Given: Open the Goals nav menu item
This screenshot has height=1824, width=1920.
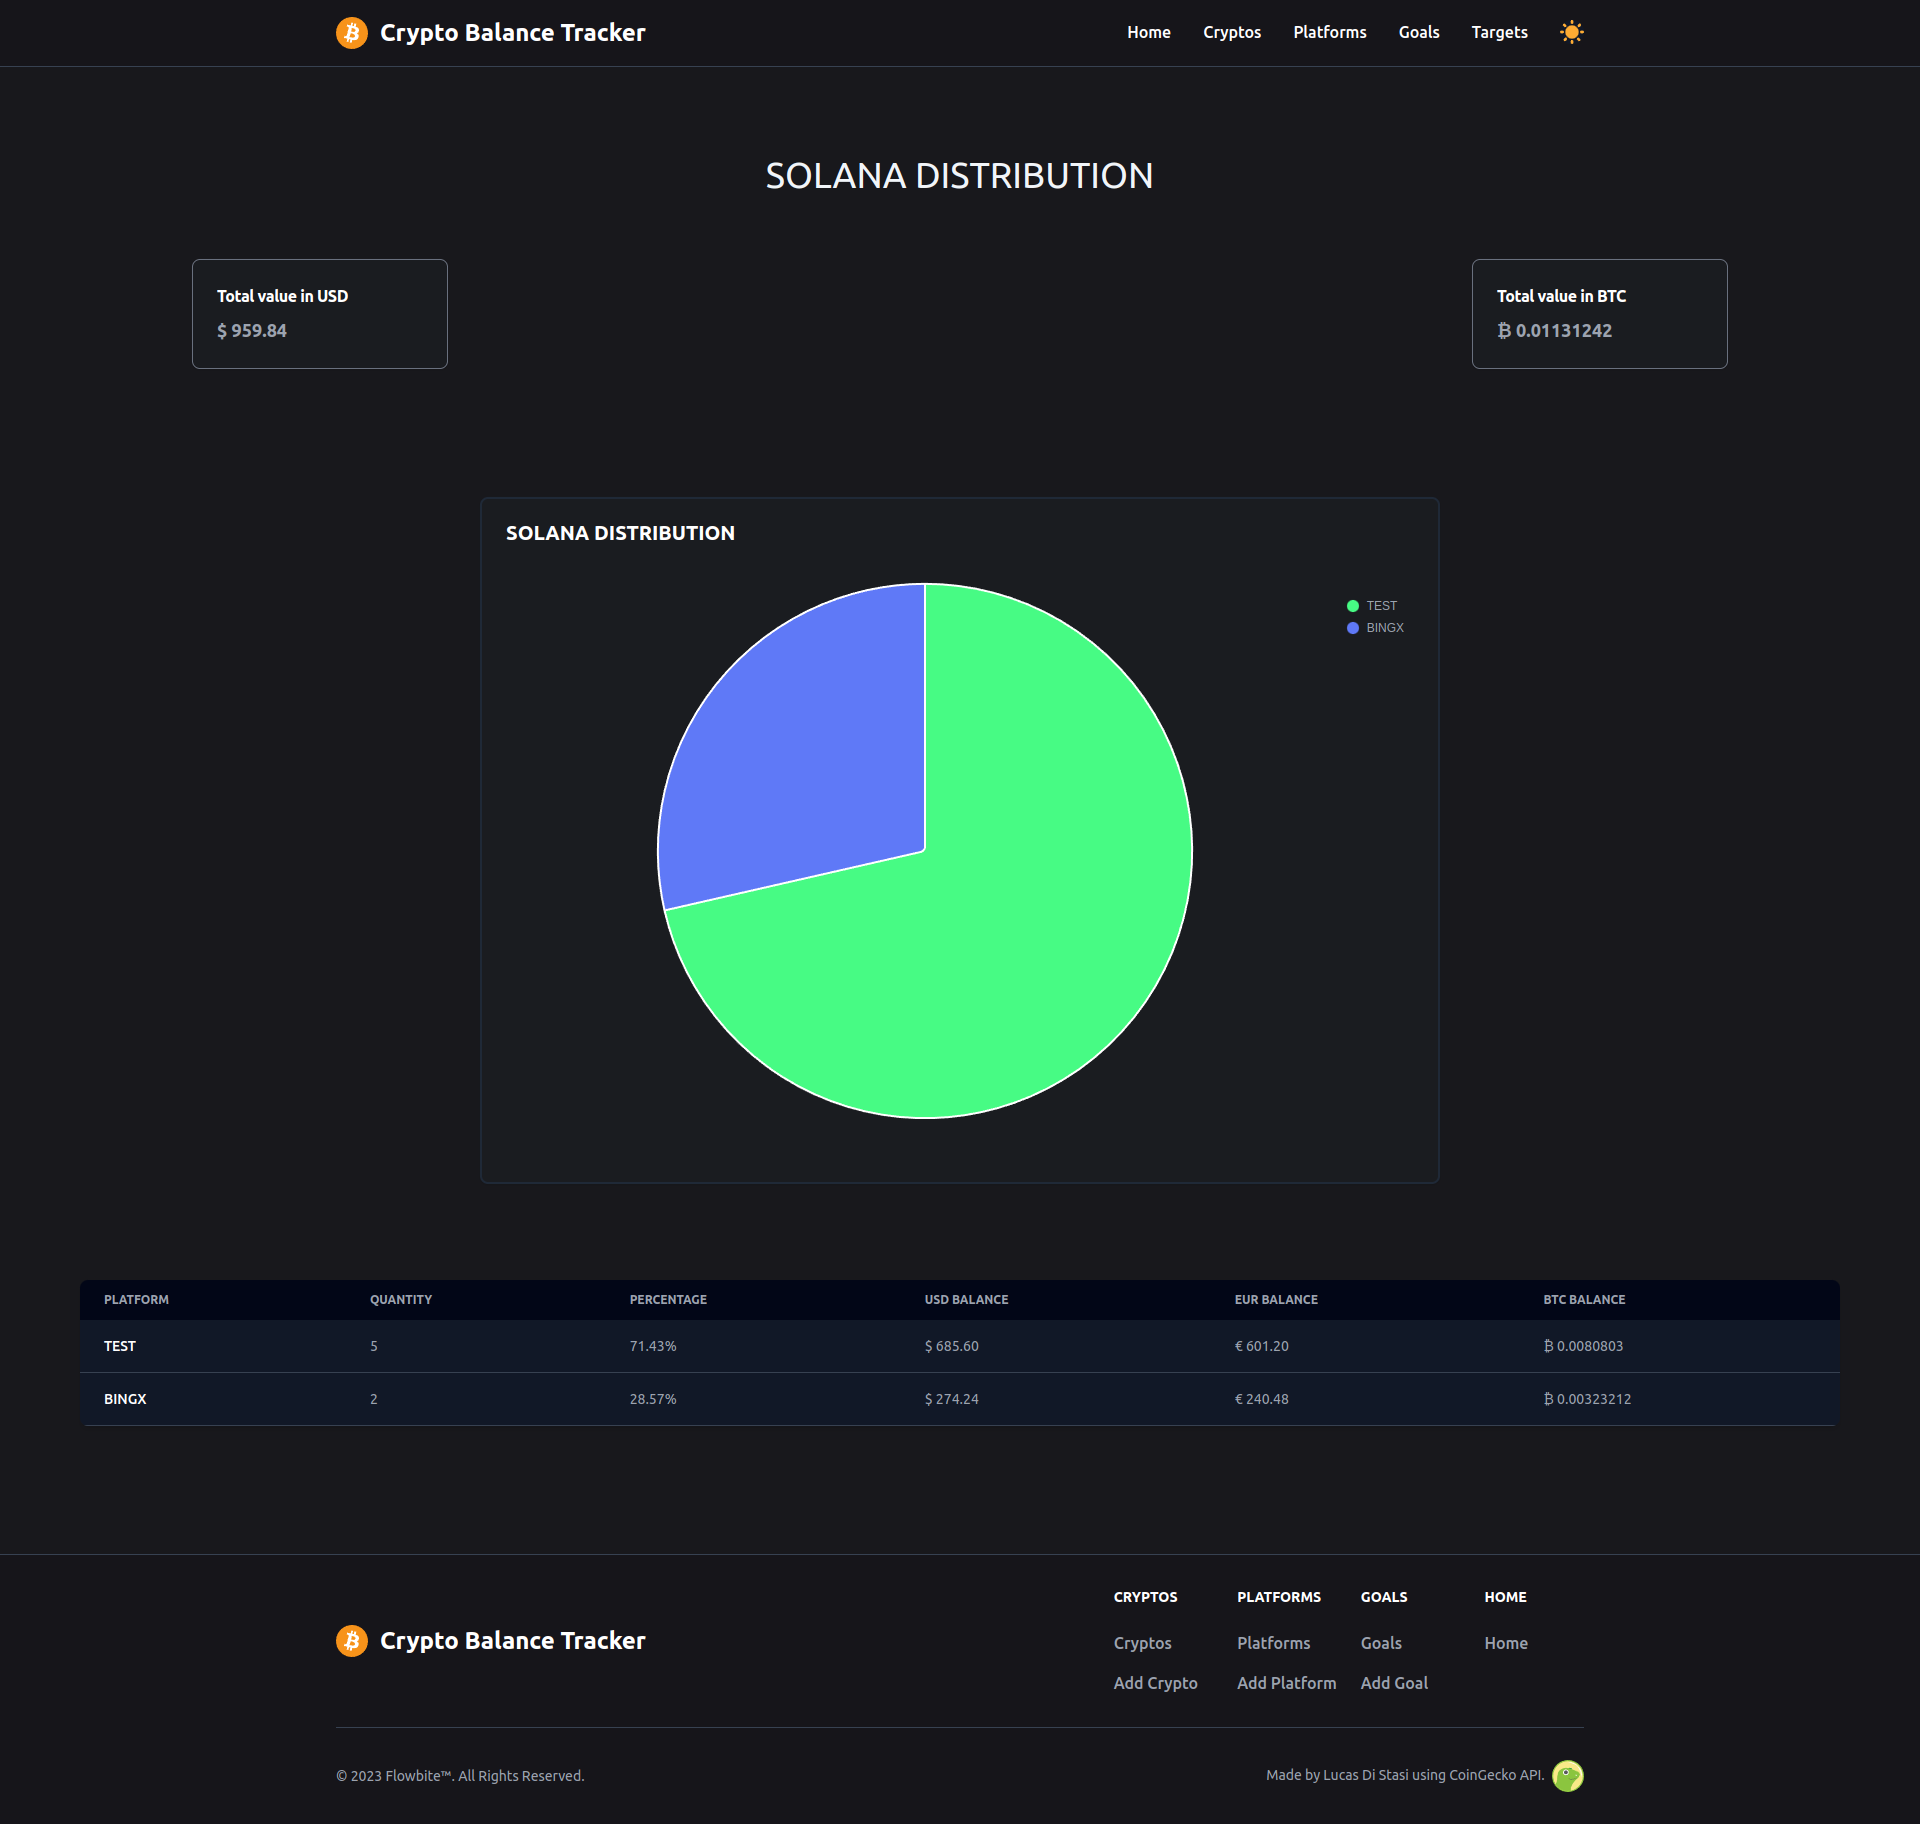Looking at the screenshot, I should coord(1419,32).
